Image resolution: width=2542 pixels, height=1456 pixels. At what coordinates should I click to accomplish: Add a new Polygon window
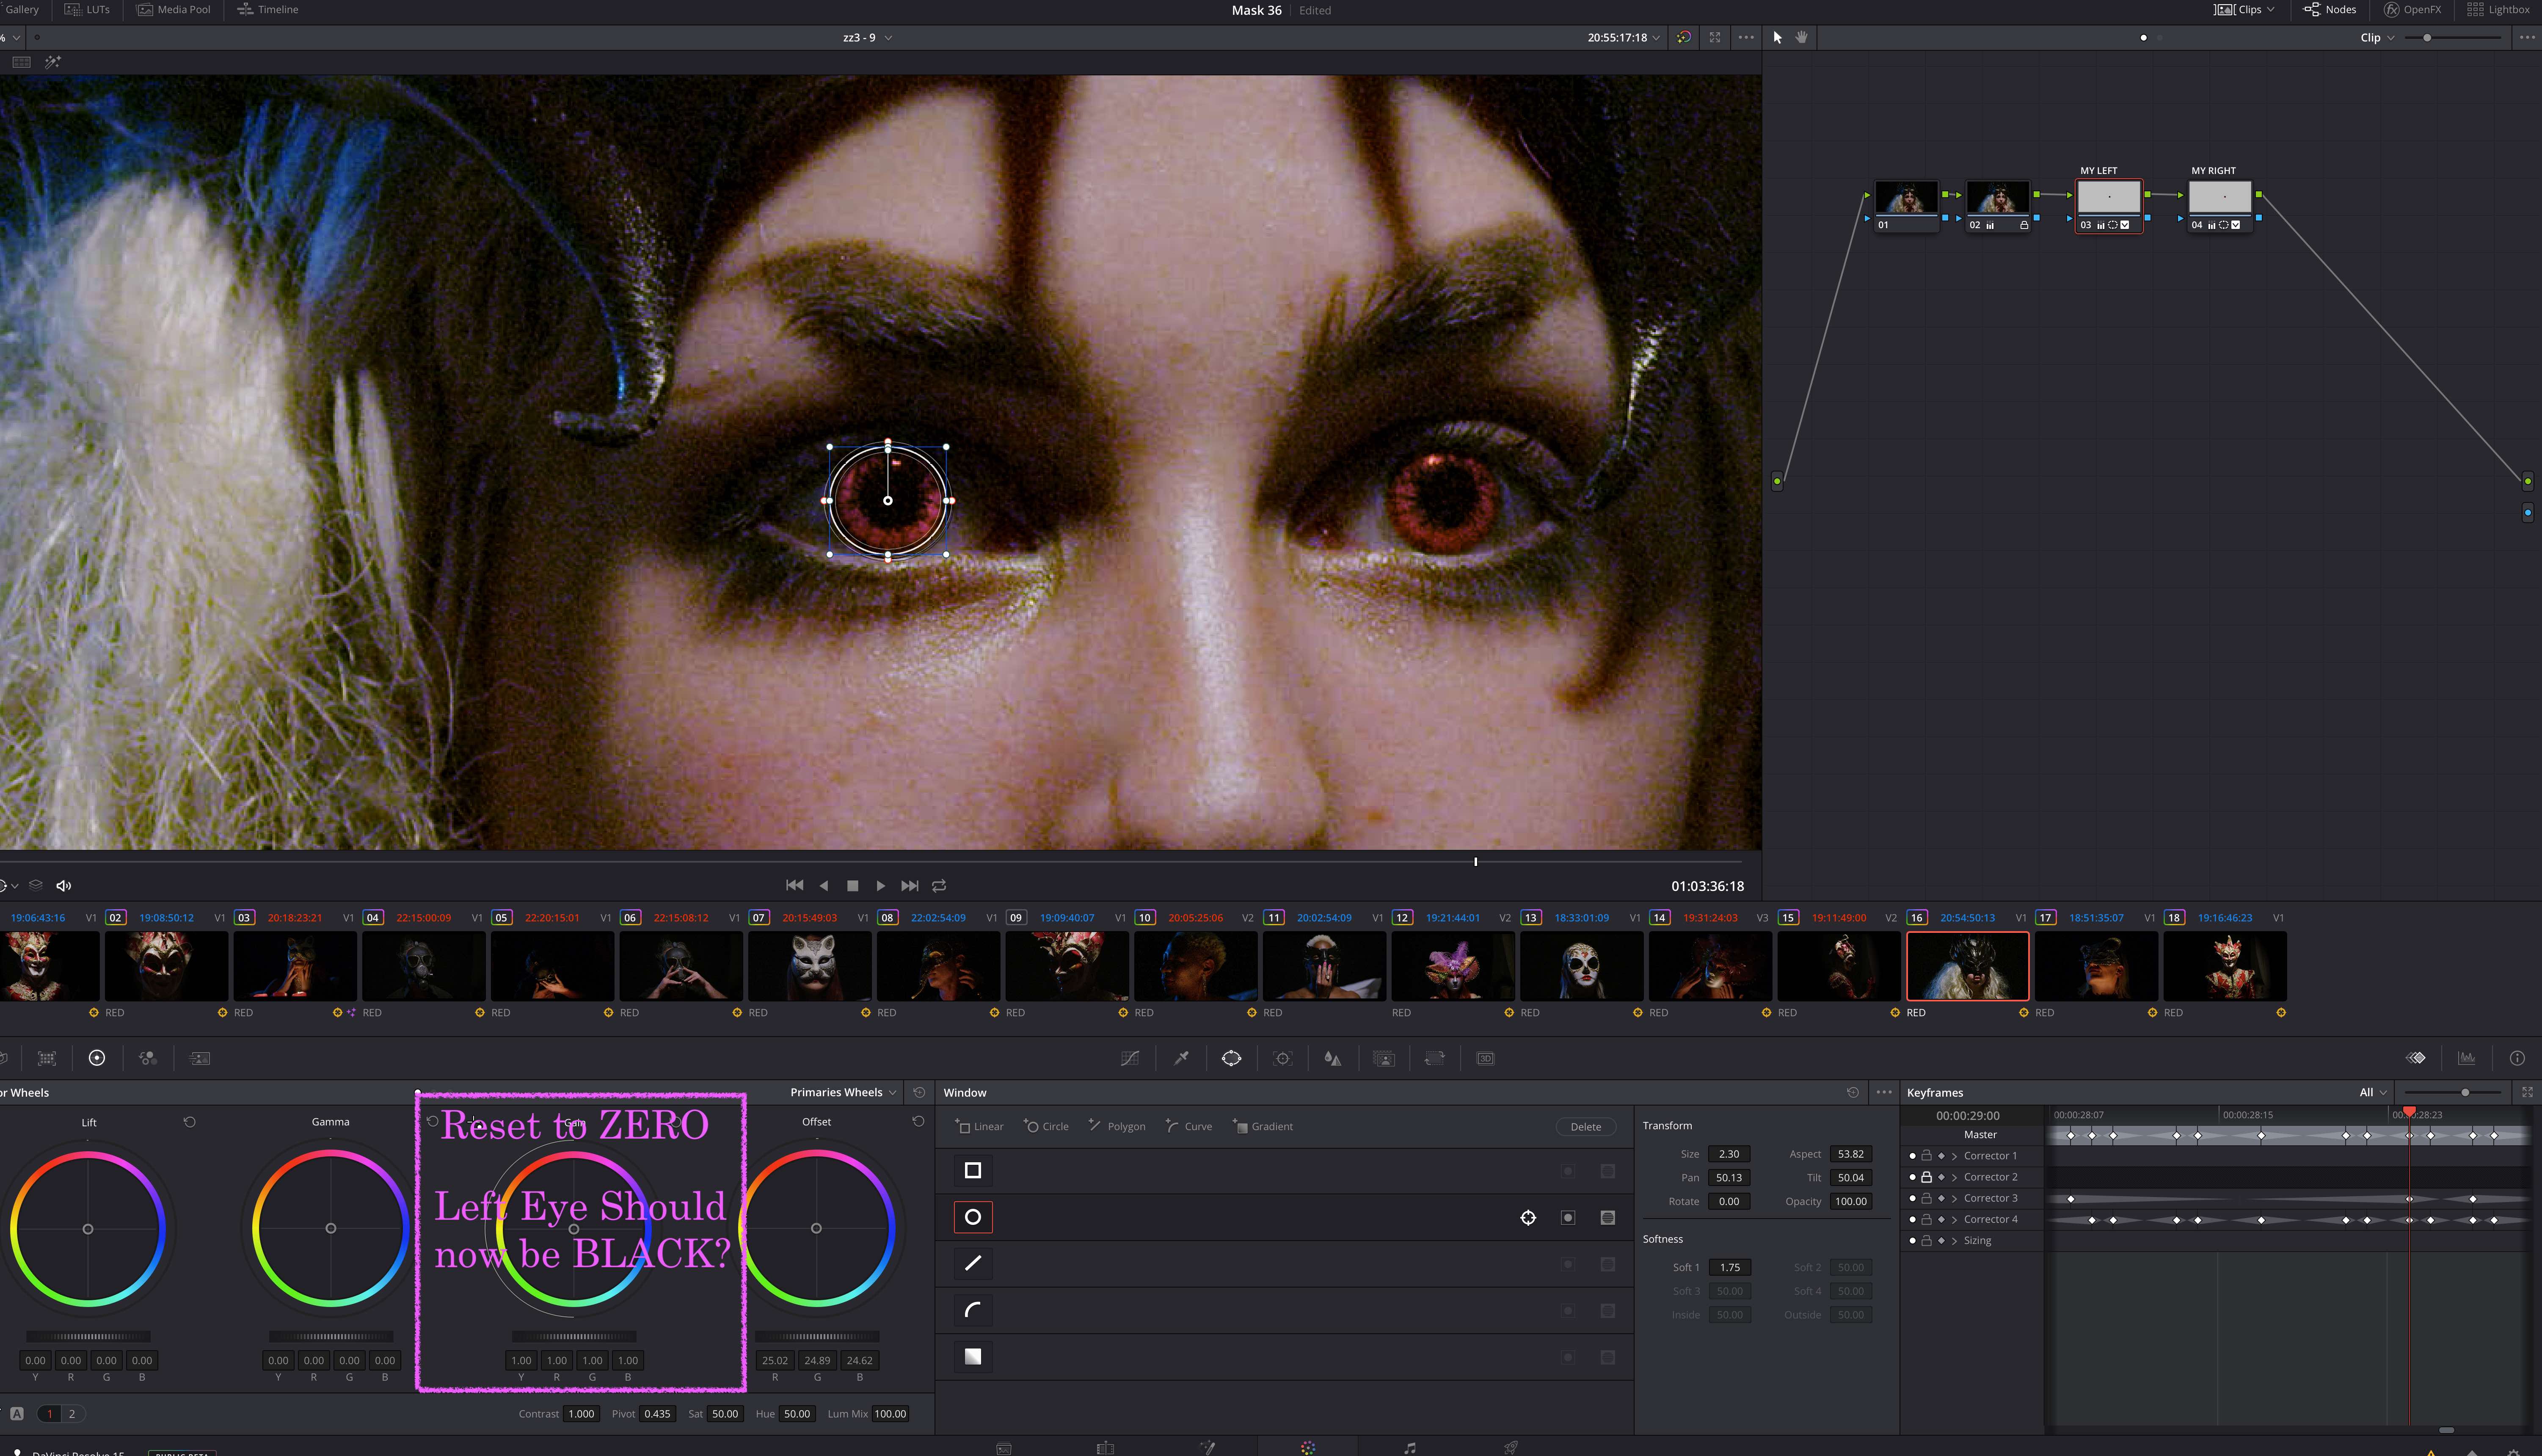click(1116, 1127)
